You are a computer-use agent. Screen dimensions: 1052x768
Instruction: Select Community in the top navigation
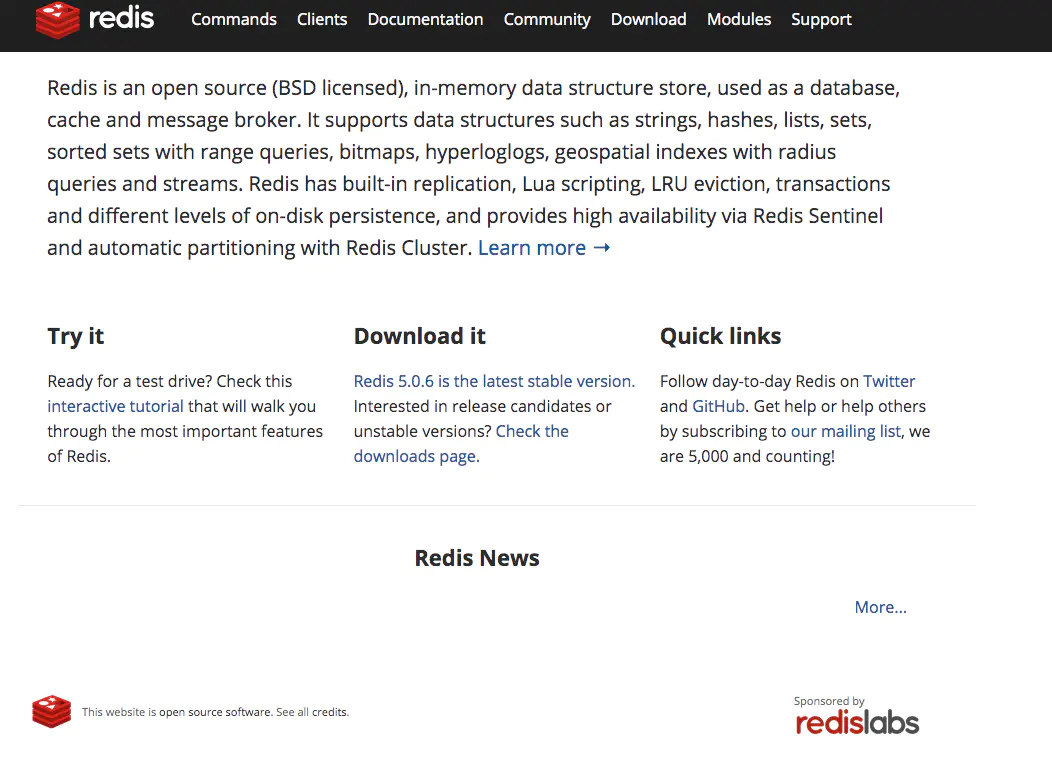(x=547, y=19)
